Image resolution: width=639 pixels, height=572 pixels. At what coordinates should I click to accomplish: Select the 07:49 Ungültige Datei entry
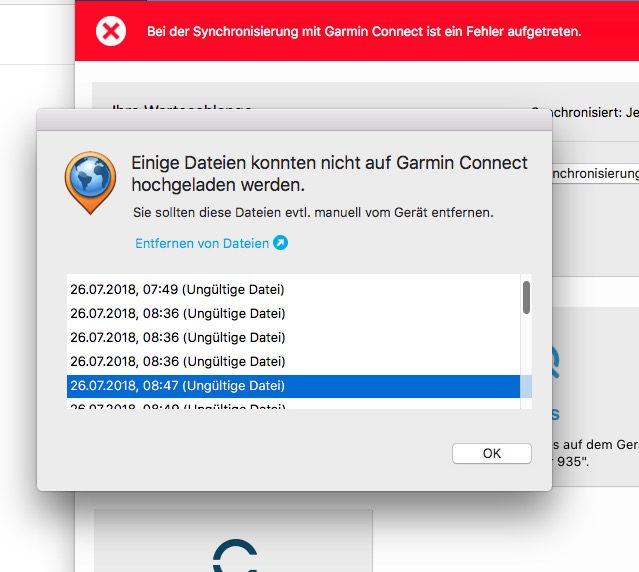(x=293, y=289)
